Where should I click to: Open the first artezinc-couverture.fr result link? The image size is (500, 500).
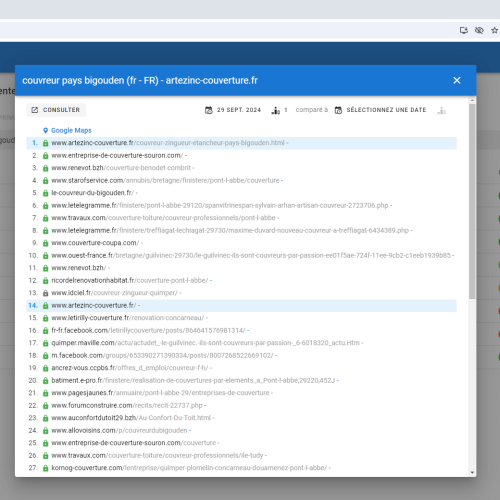(168, 143)
